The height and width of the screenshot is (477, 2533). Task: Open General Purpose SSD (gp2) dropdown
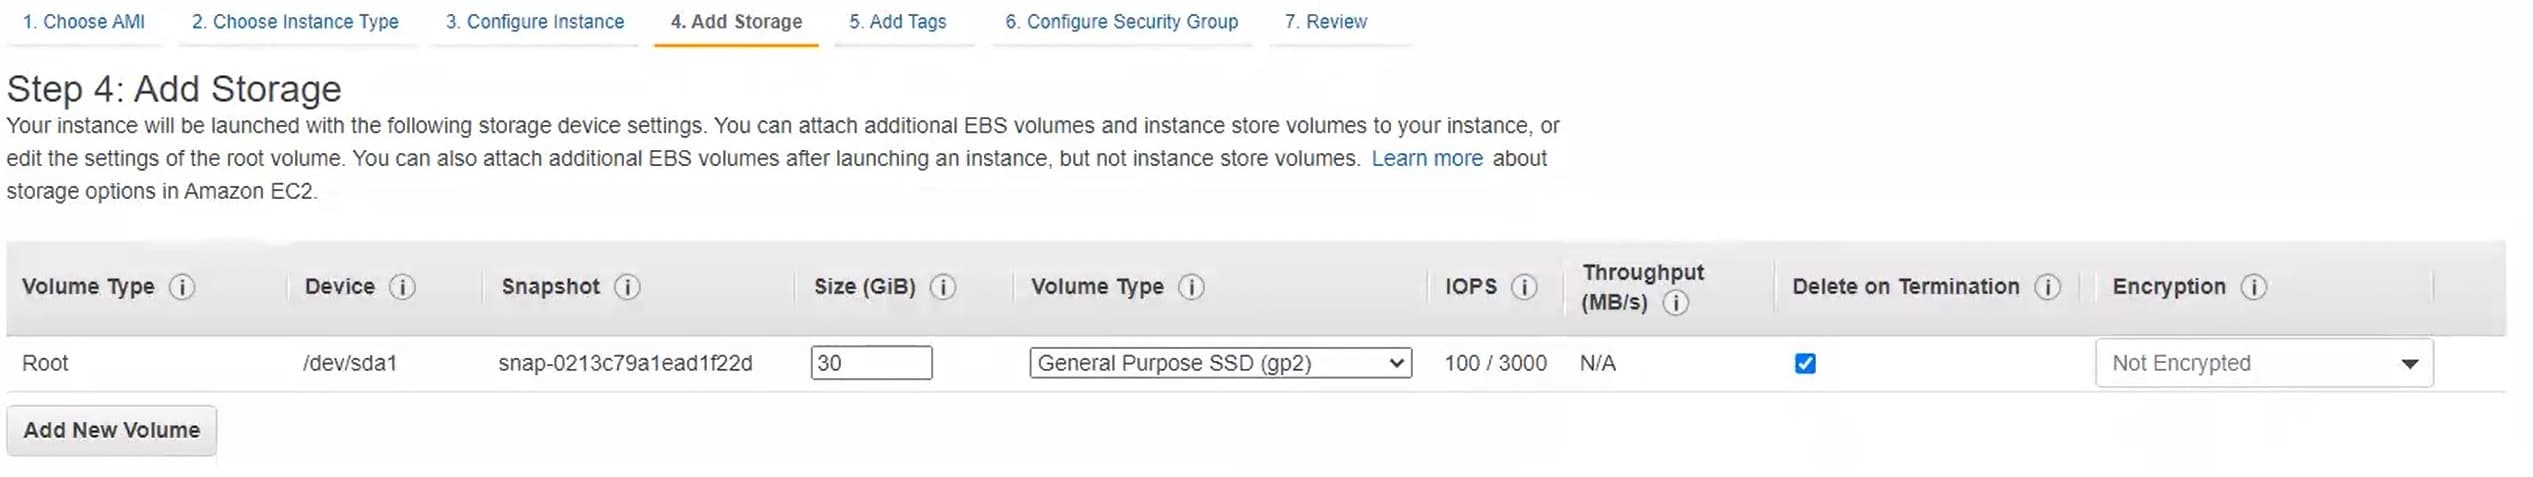1220,363
